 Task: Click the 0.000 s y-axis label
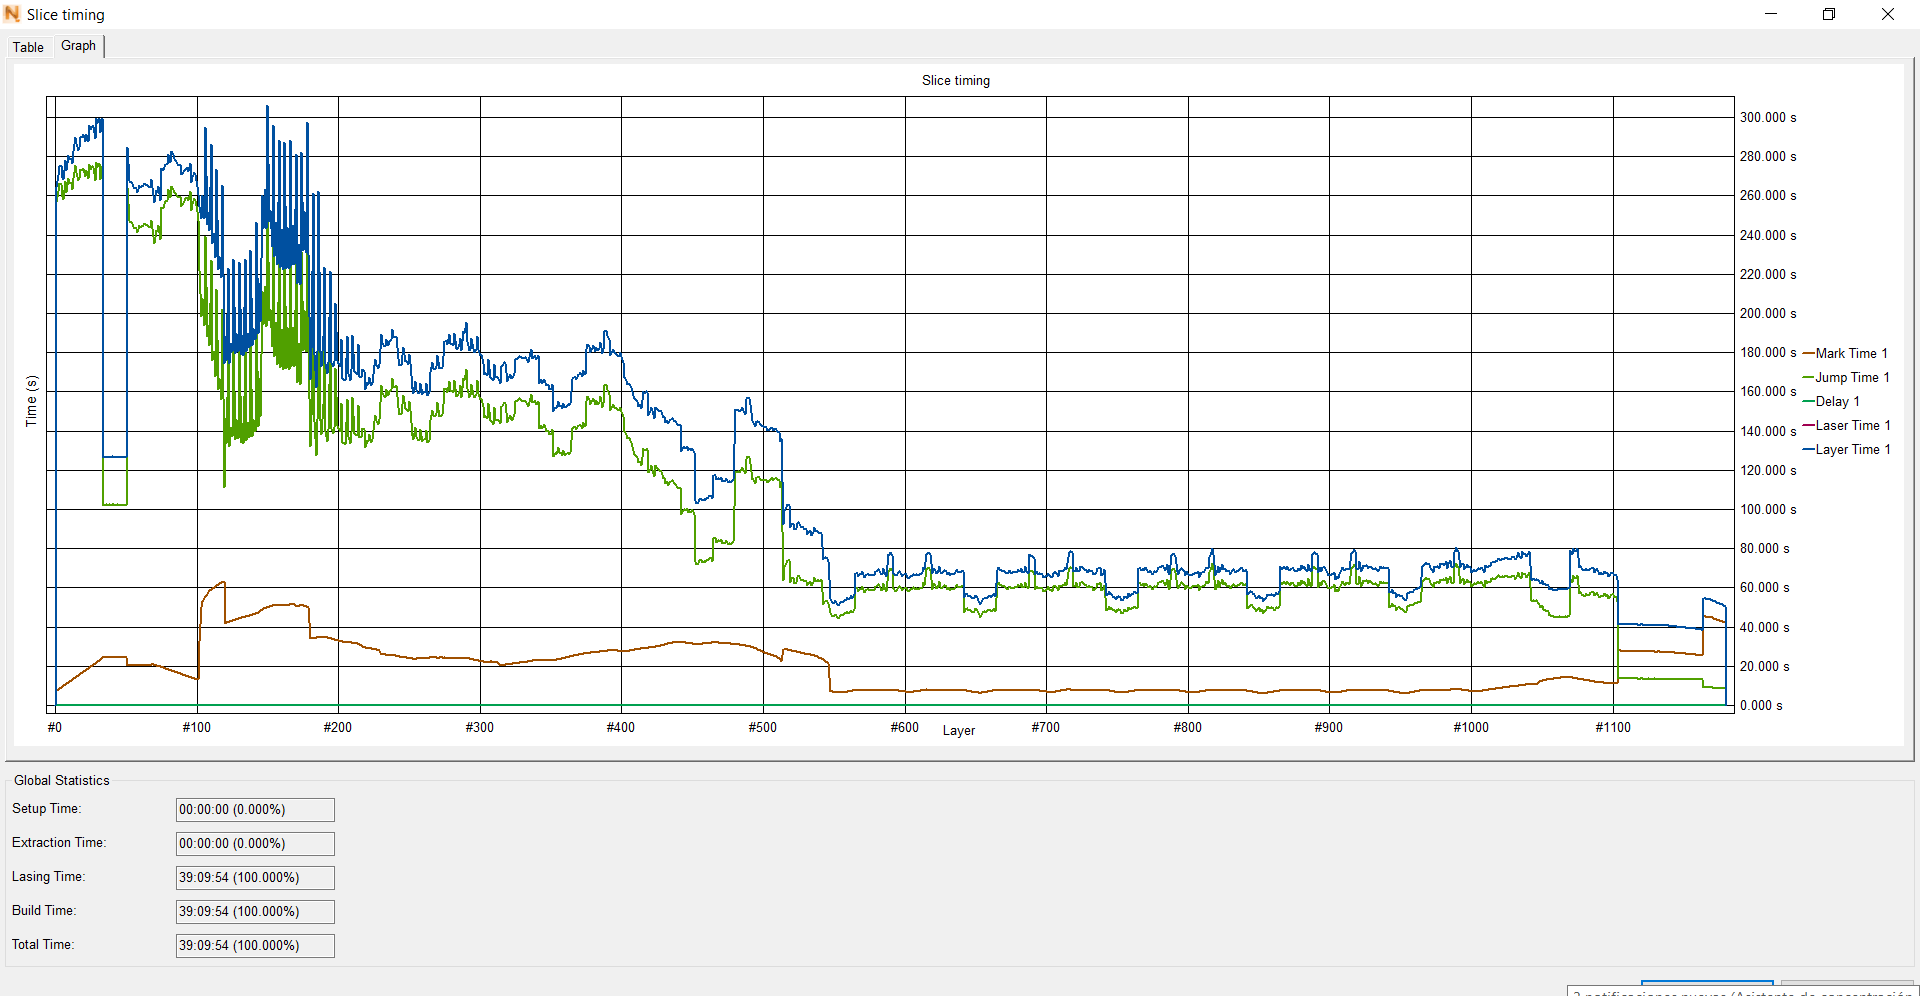click(1761, 705)
